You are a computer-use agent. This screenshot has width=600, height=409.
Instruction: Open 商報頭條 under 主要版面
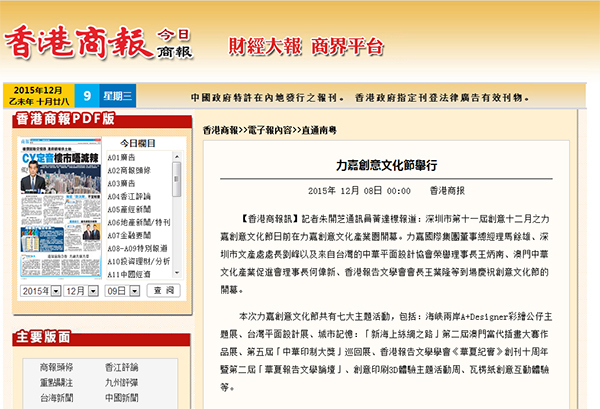pyautogui.click(x=56, y=367)
